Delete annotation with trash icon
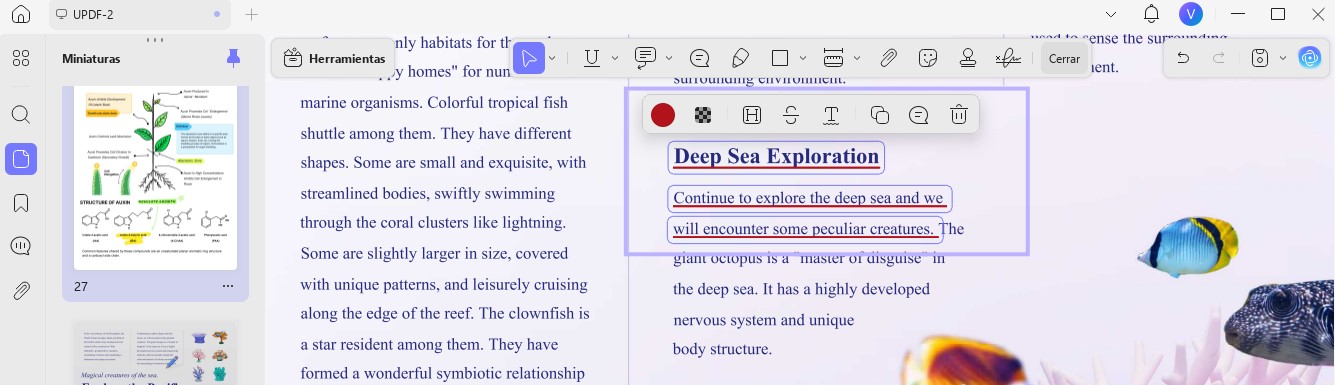The image size is (1335, 385). click(x=958, y=115)
